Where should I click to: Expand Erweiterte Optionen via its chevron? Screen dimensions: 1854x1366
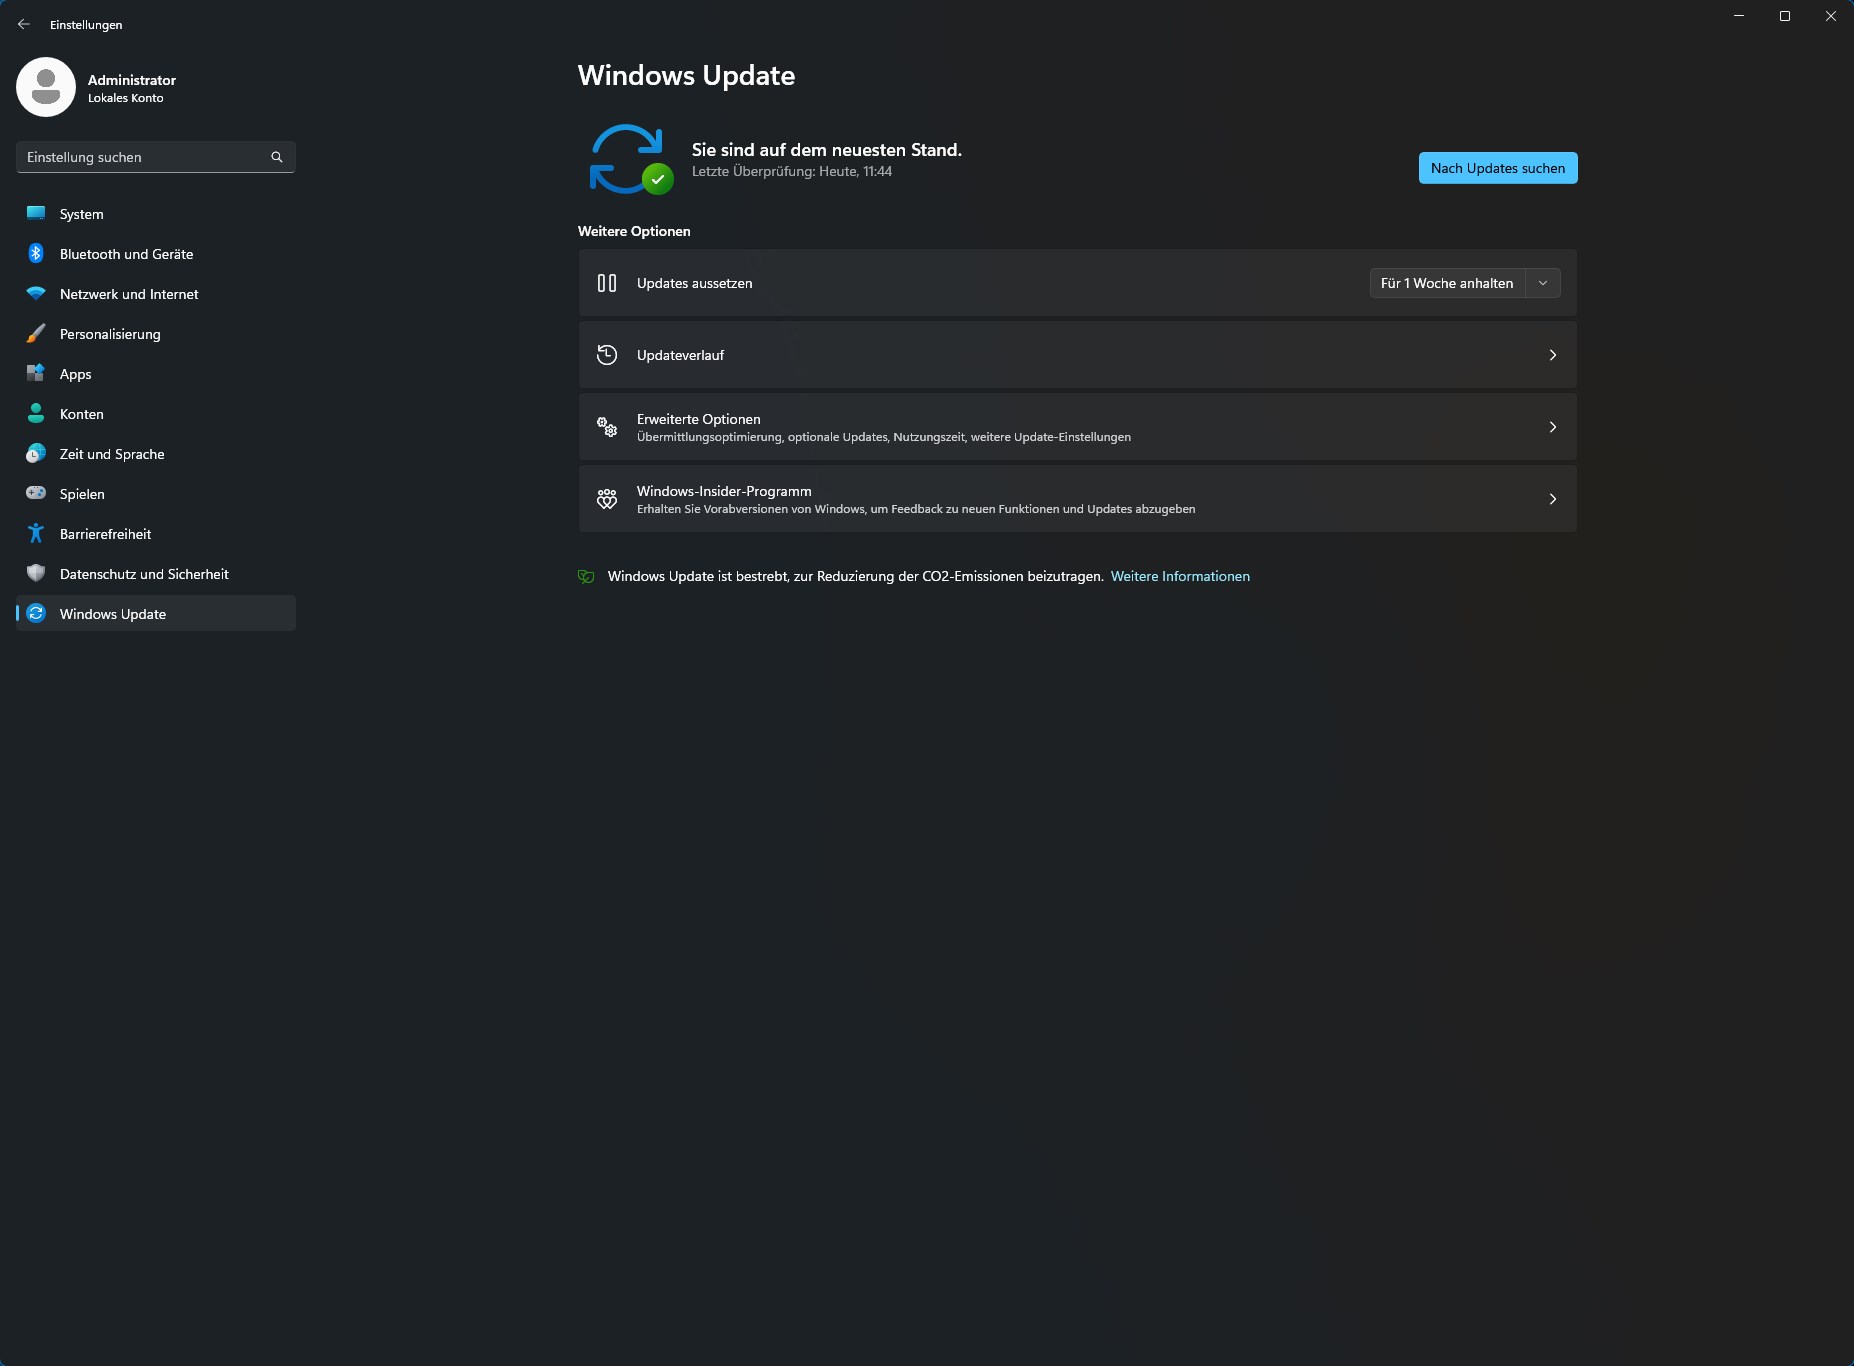[x=1553, y=427]
